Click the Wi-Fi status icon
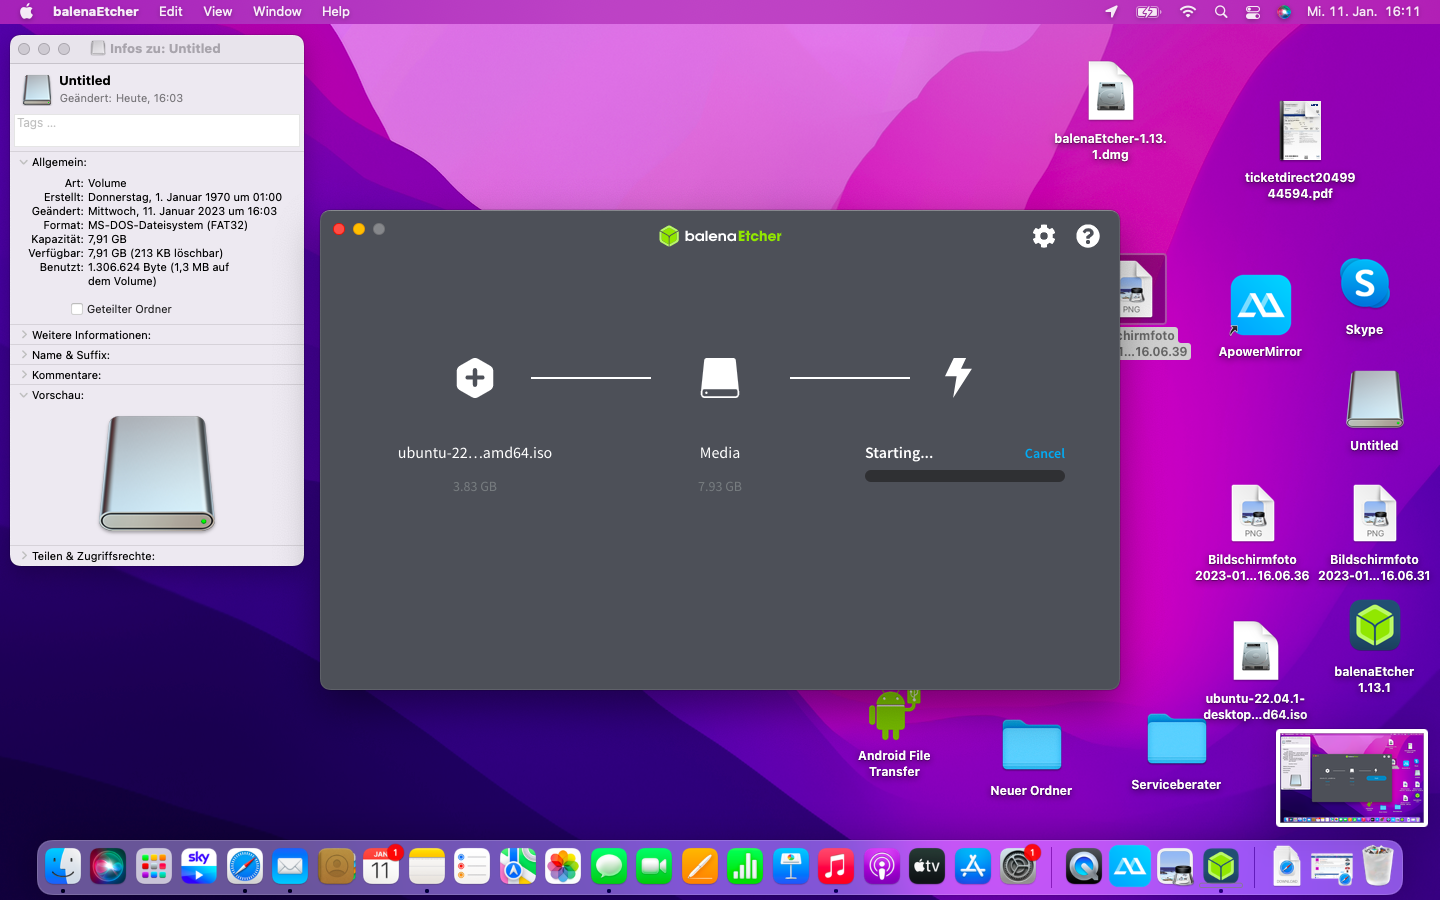Screen dimensions: 1440x900 (1188, 12)
